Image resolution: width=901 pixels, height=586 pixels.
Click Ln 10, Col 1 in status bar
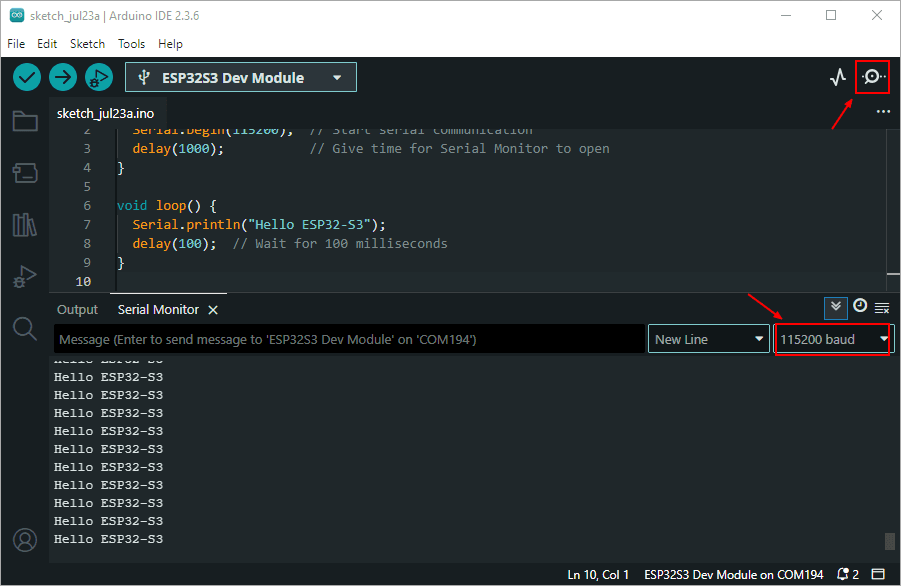coord(598,575)
